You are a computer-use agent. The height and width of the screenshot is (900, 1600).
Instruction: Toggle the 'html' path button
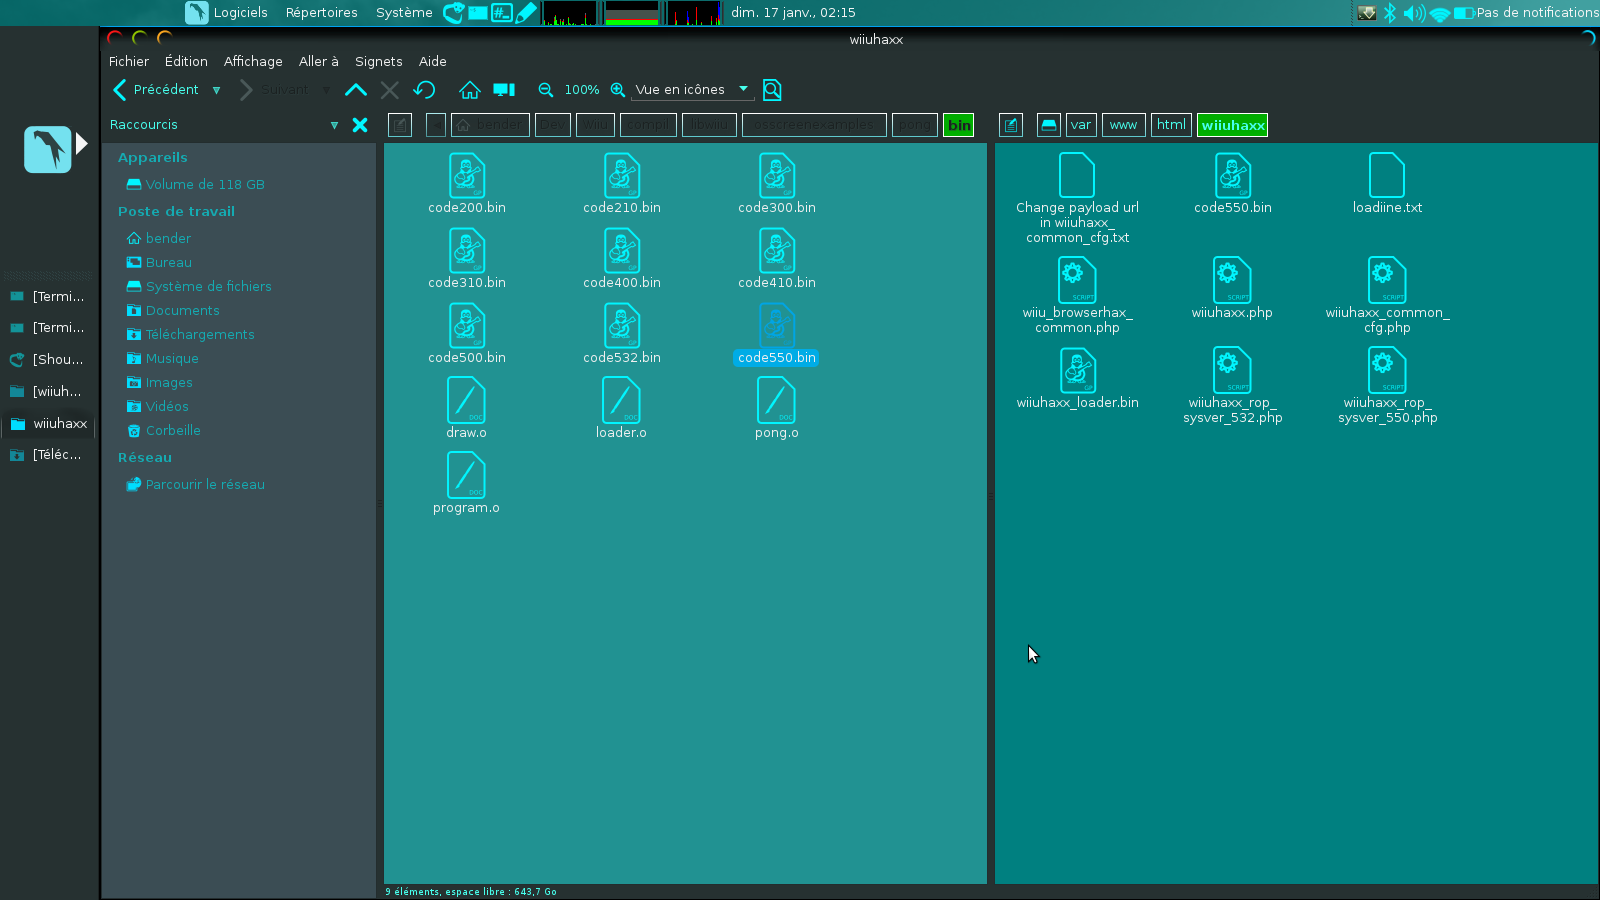point(1171,125)
